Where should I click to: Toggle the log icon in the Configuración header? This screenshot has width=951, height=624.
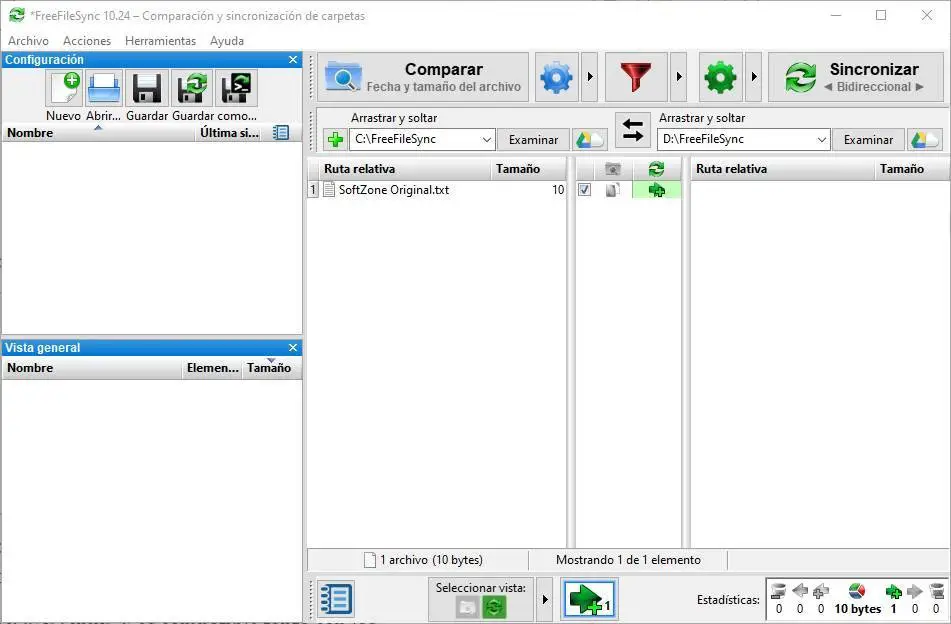pos(281,133)
